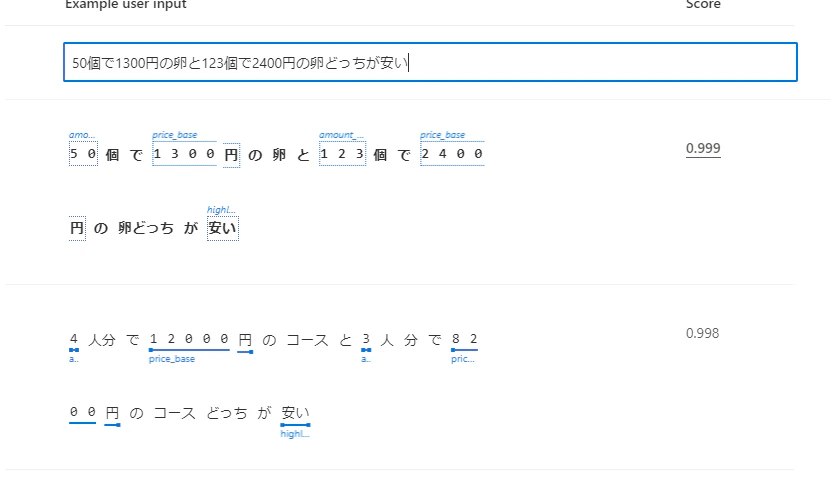Select the first 'コース' token after 12000円の
840x491 pixels.
click(307, 340)
